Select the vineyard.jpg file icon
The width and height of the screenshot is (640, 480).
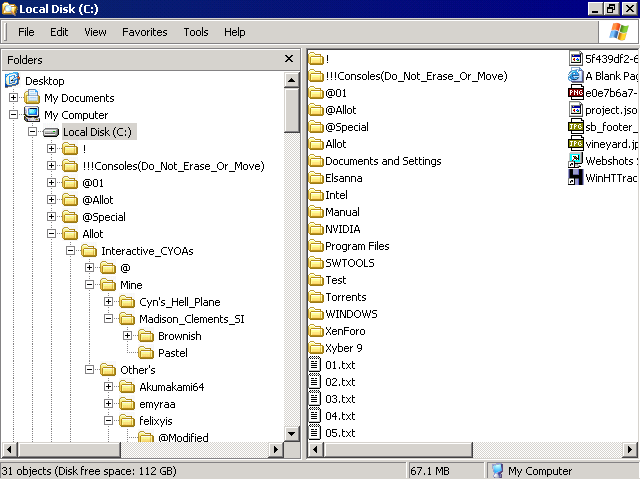576,144
